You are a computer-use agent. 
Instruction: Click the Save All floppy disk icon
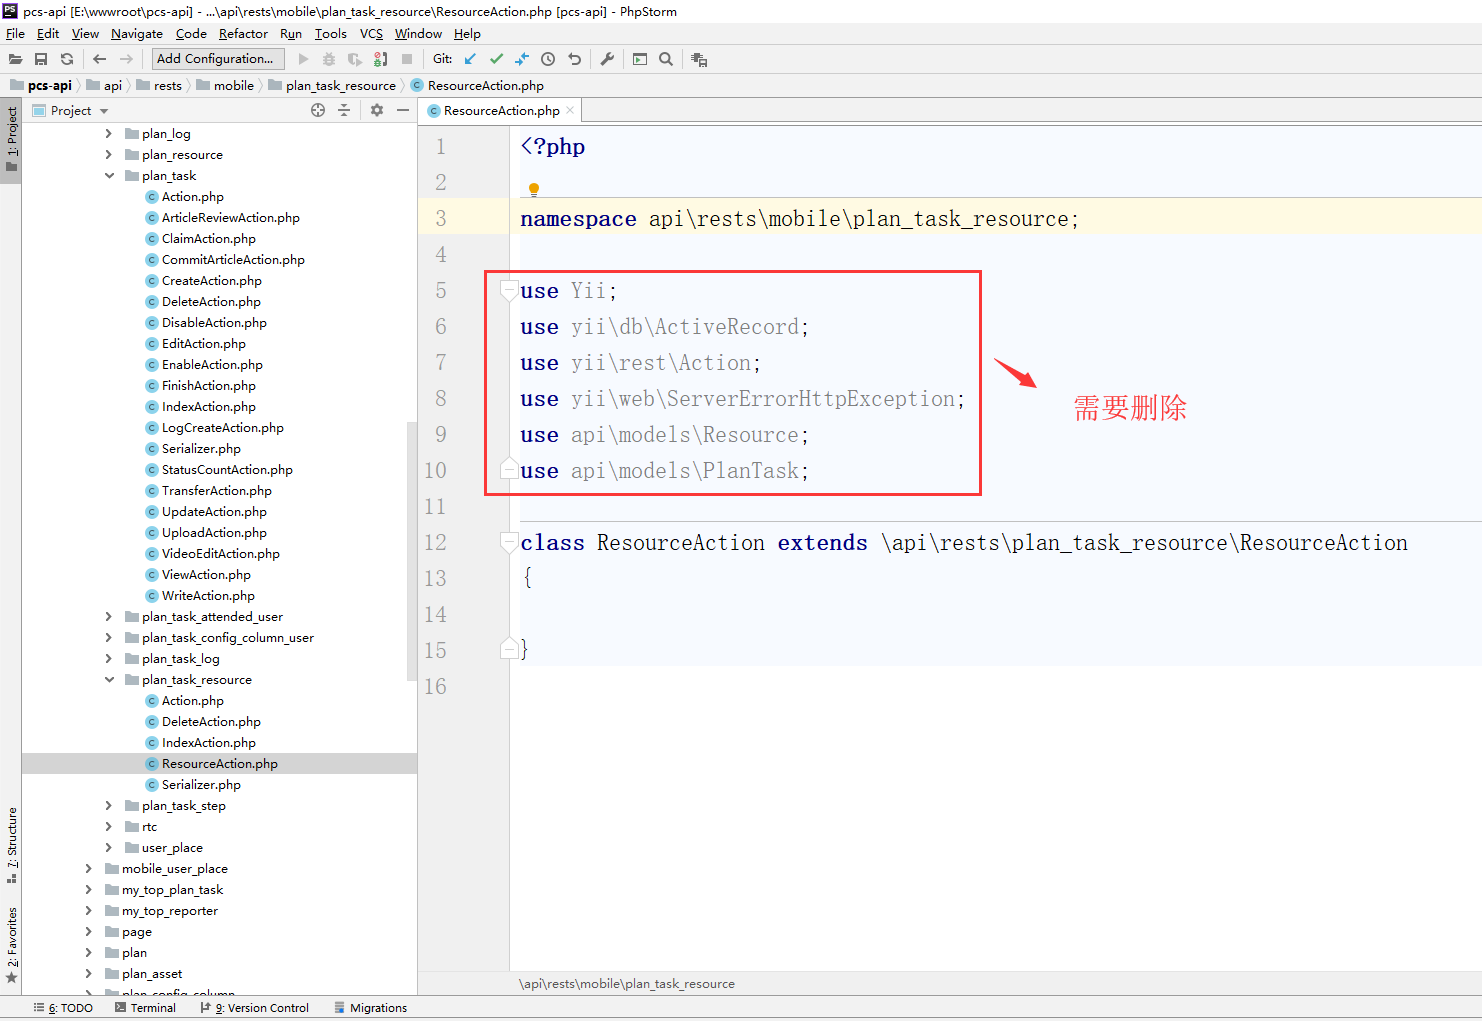(x=41, y=59)
